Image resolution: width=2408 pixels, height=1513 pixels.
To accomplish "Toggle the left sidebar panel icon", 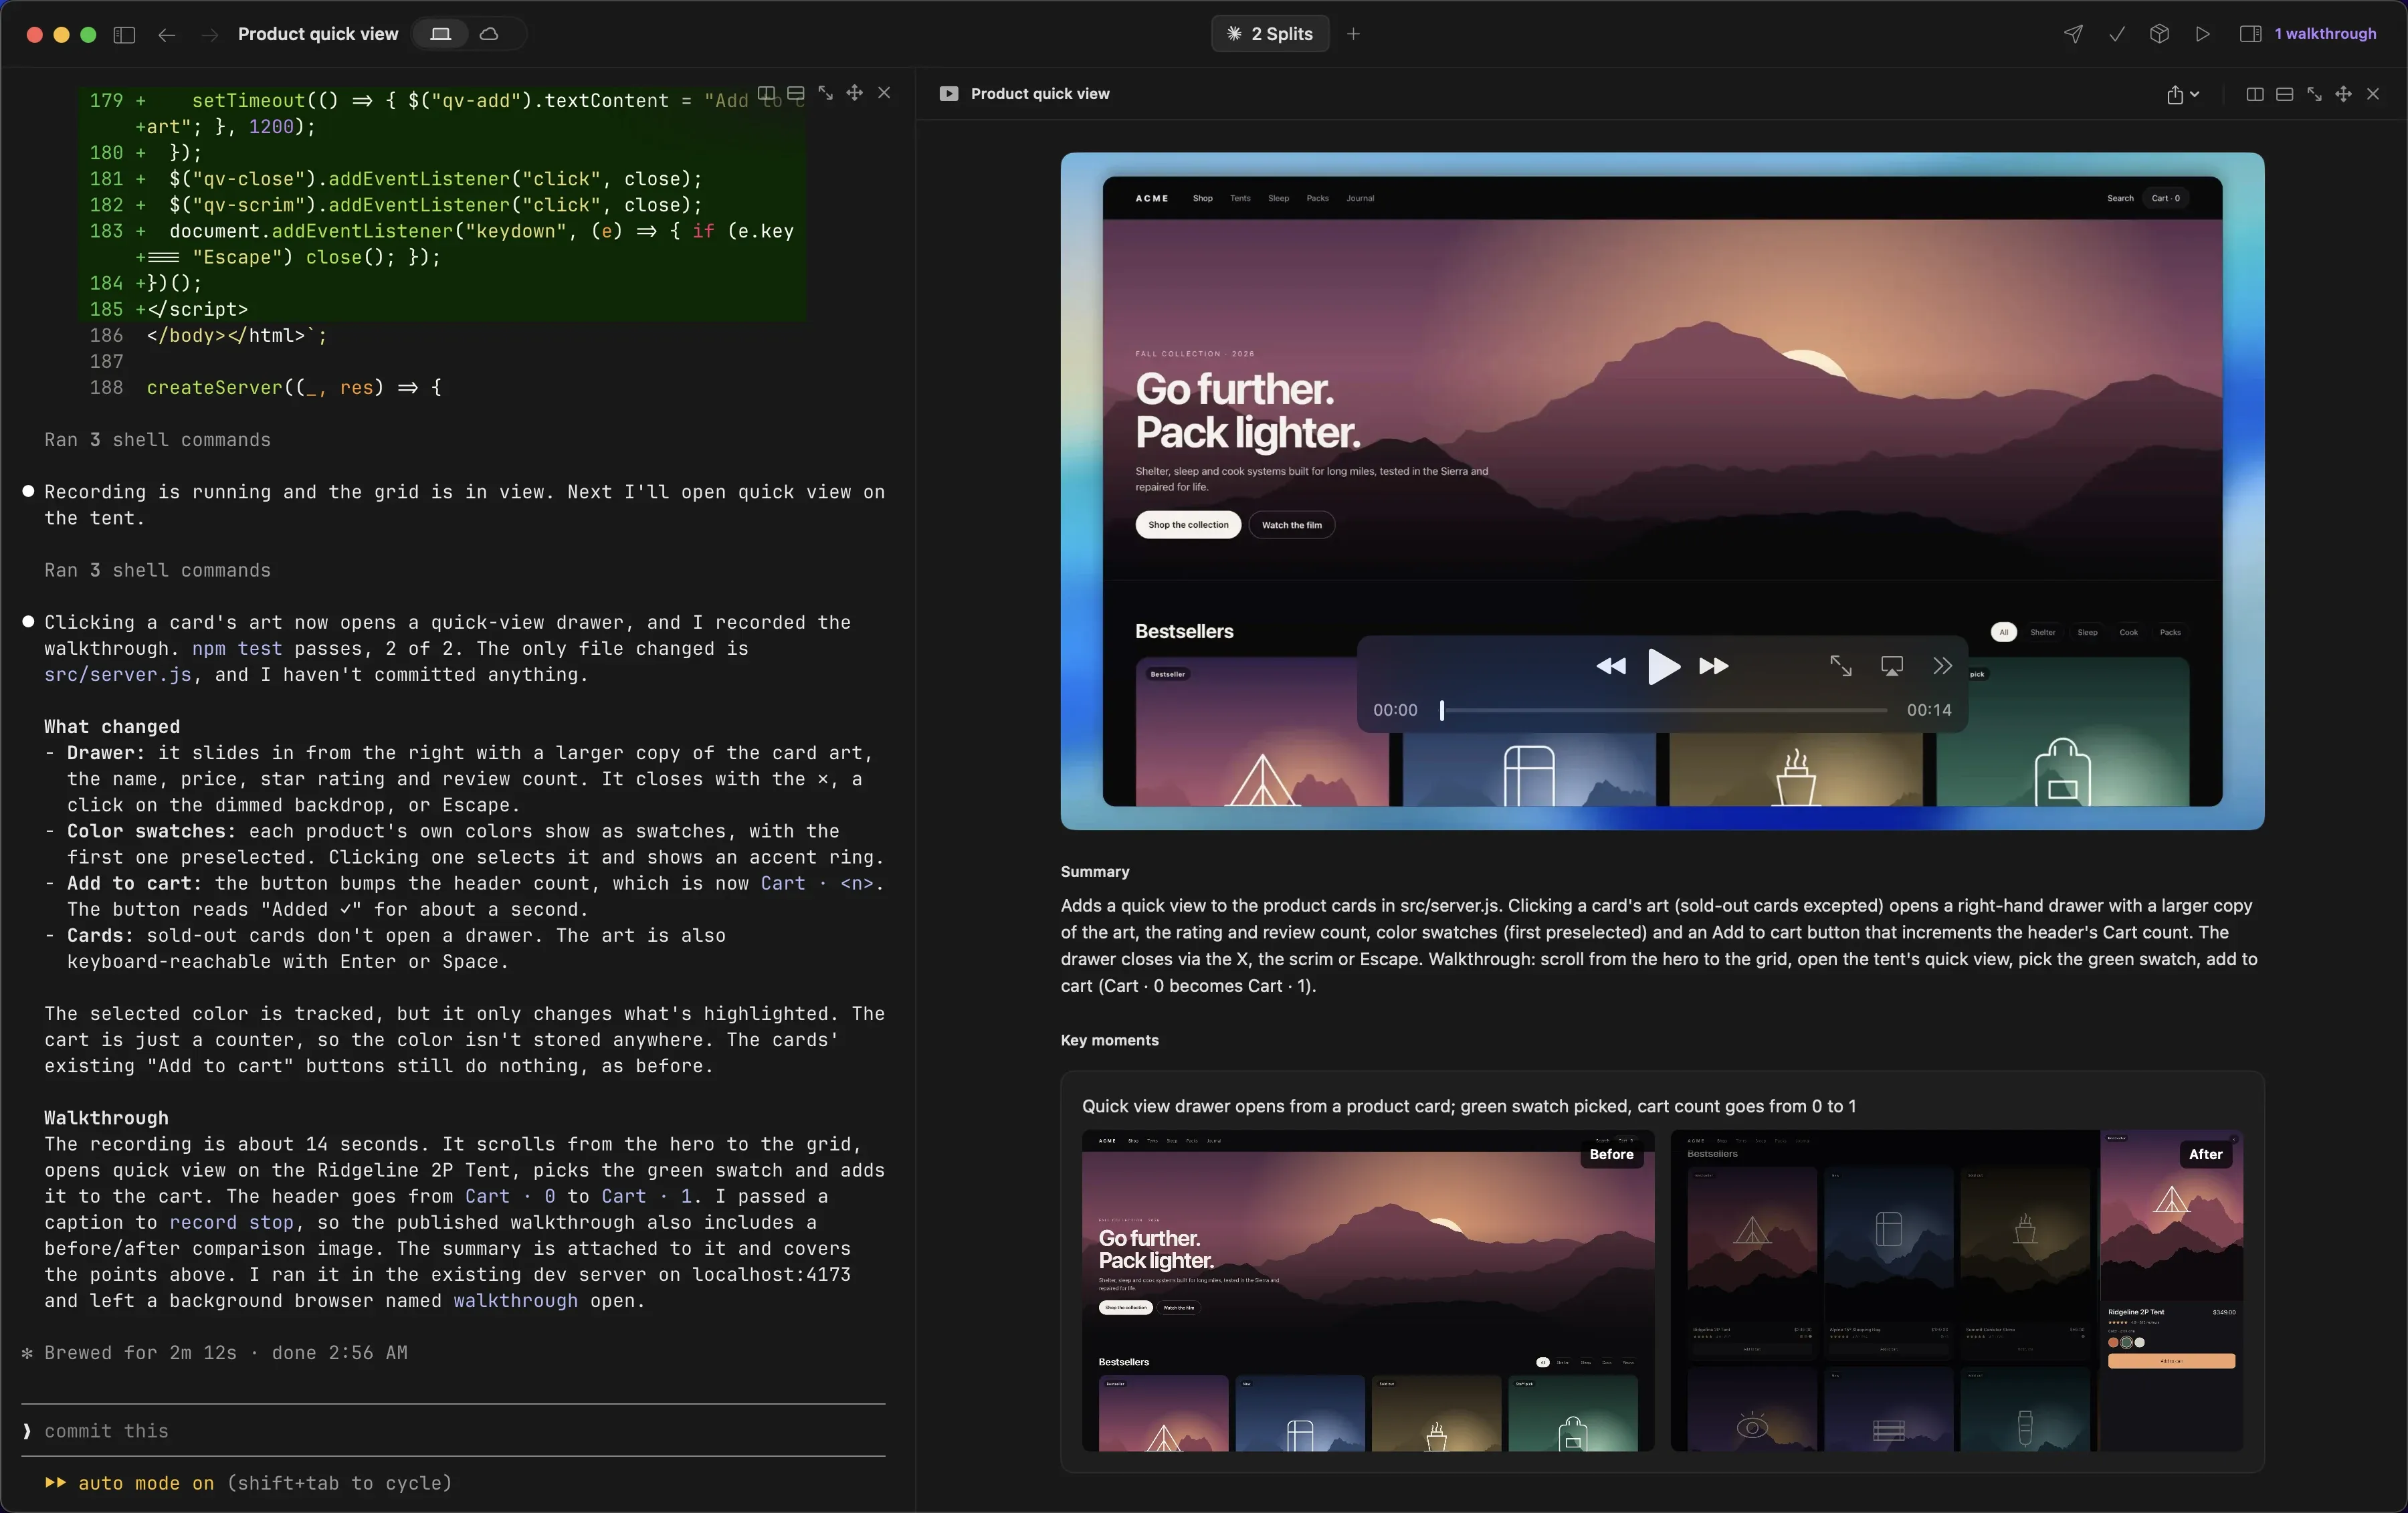I will click(124, 34).
